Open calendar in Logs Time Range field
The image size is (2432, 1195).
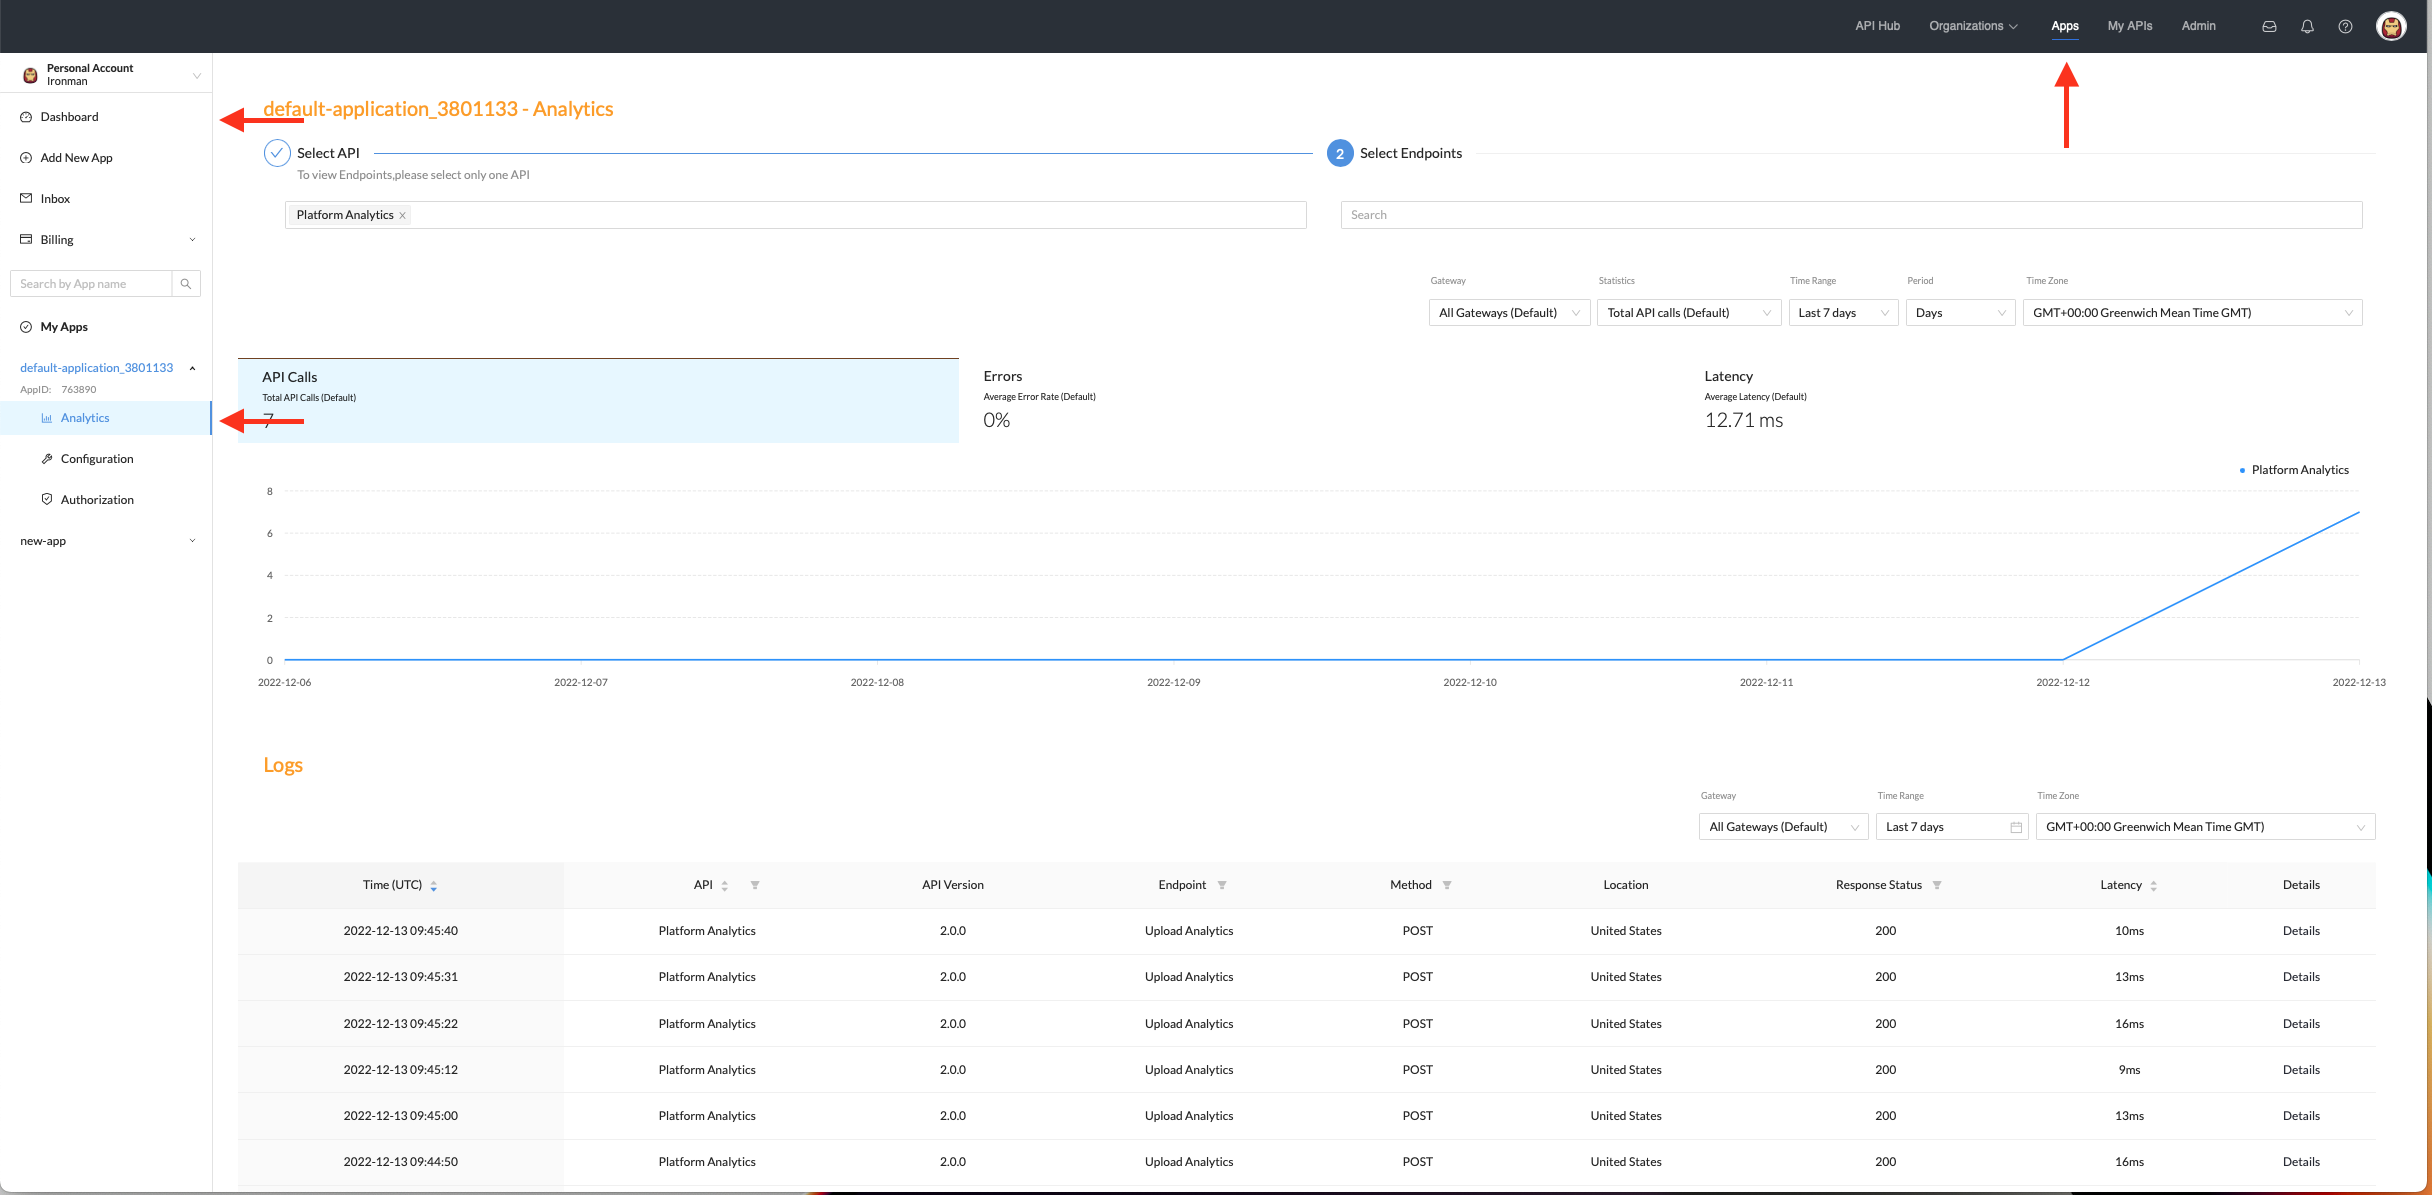coord(2016,827)
